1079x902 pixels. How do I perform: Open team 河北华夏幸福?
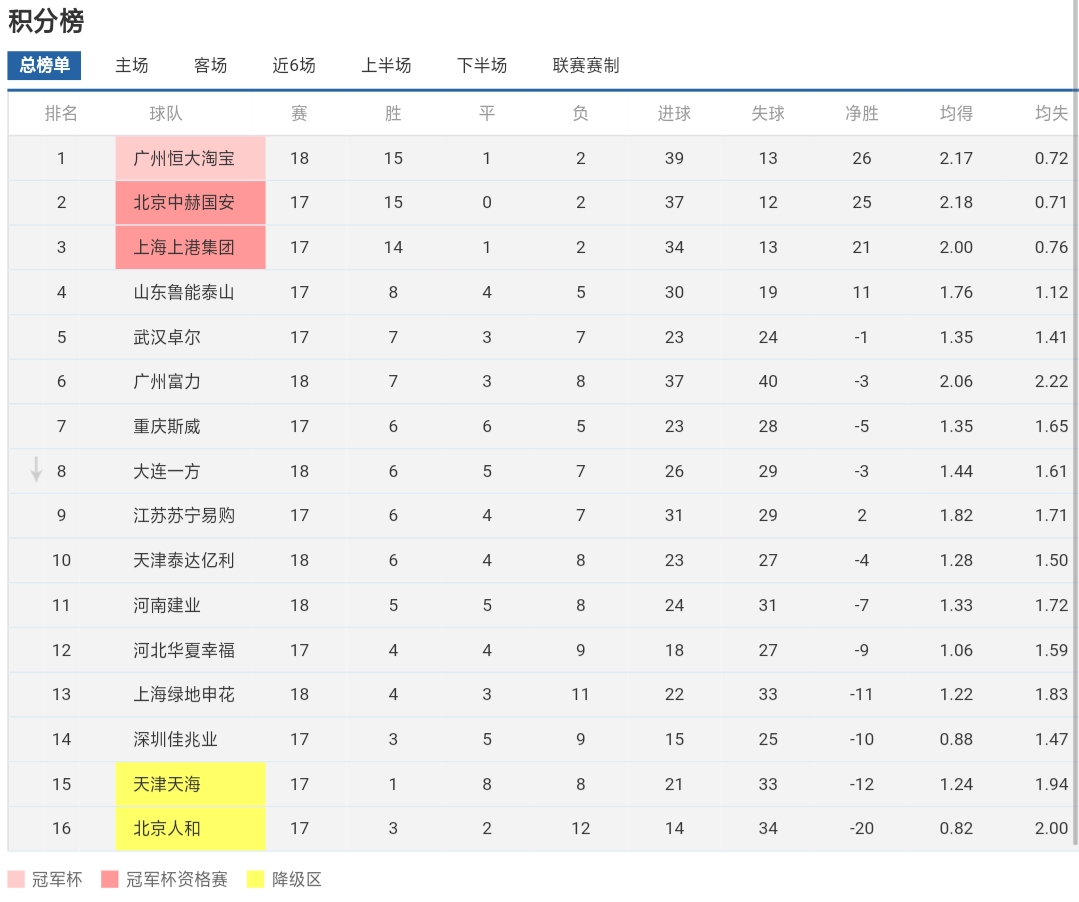tap(184, 650)
